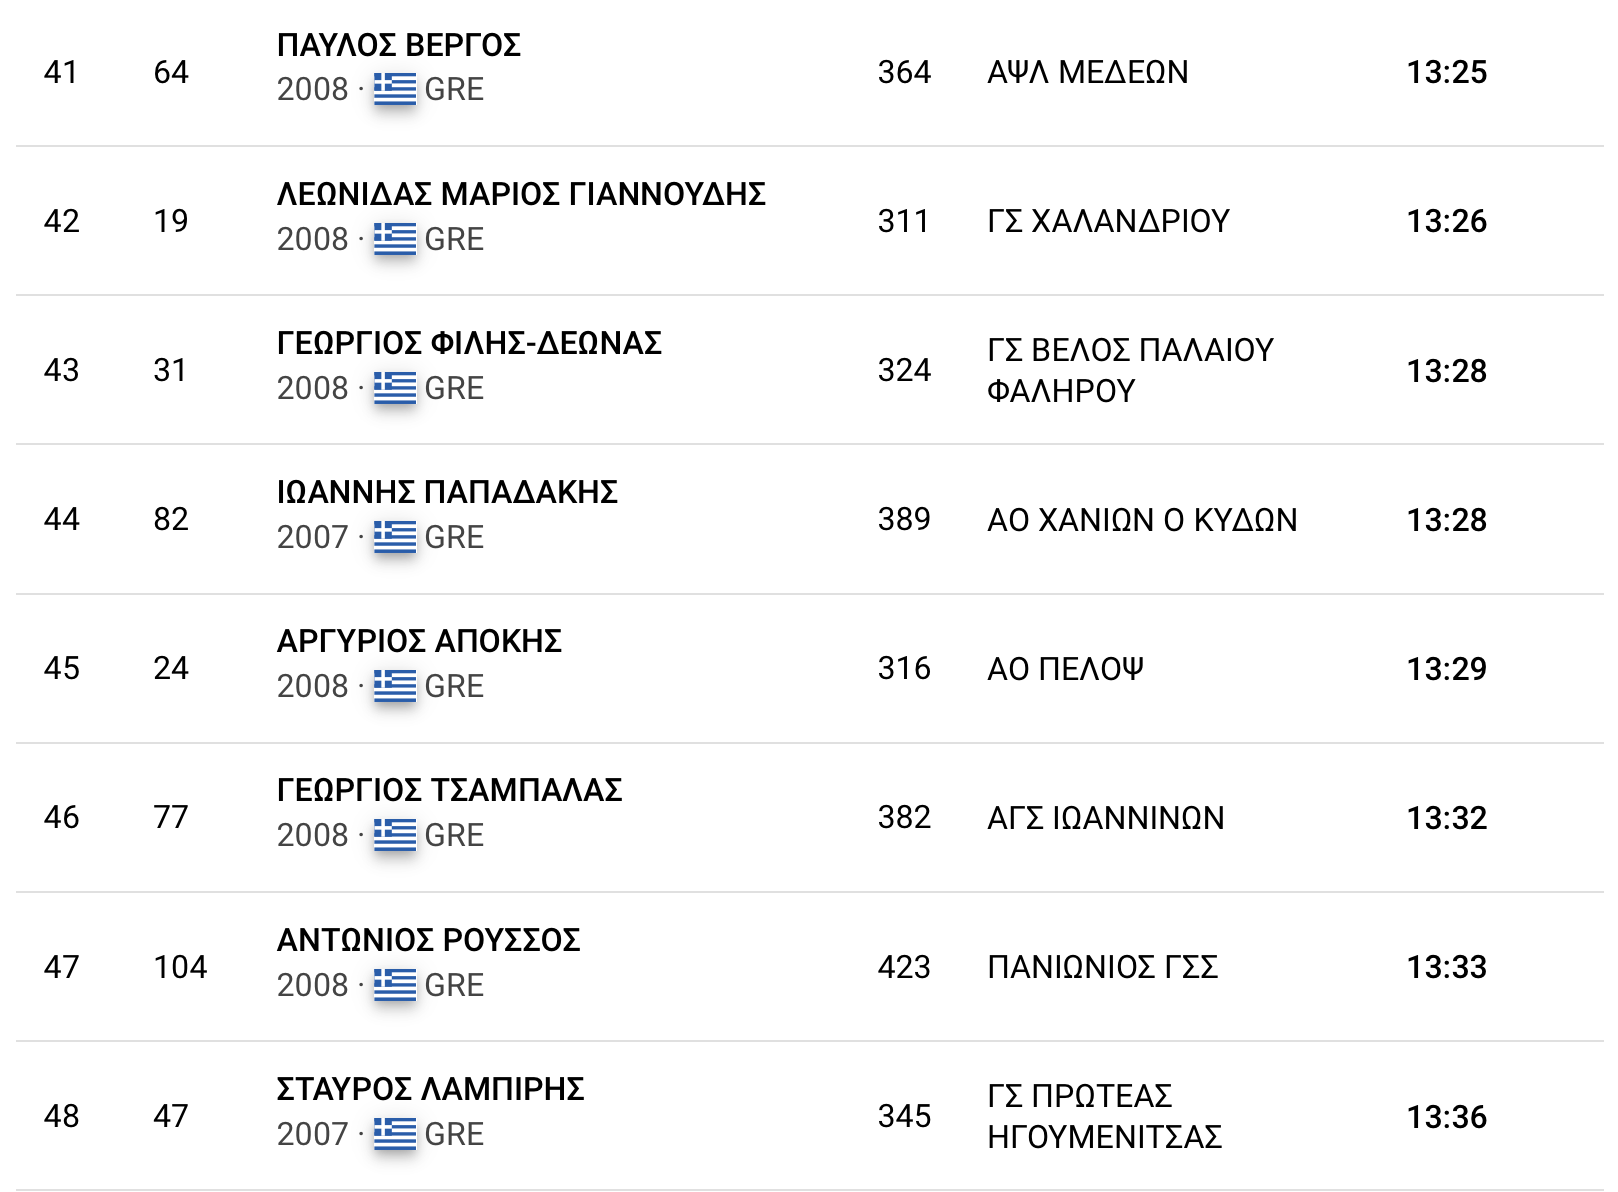1618x1192 pixels.
Task: Click the Greek flag beside ΠΑΥΛΟΣ ΒΕΡΓΟΣ
Action: (x=395, y=89)
